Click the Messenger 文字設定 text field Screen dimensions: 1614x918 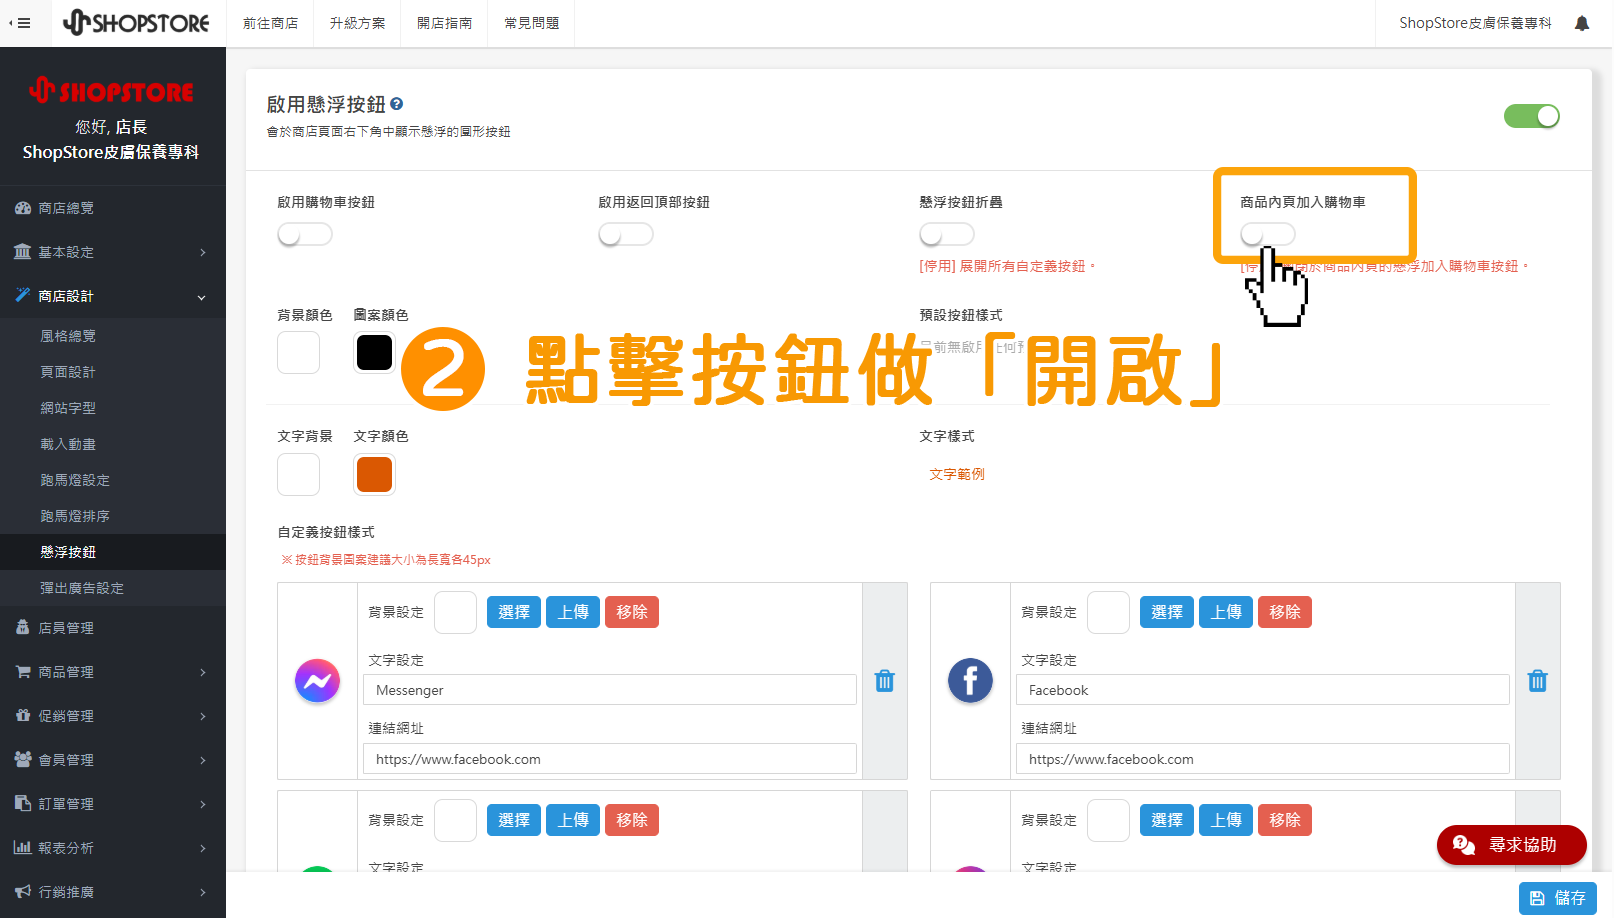point(610,690)
